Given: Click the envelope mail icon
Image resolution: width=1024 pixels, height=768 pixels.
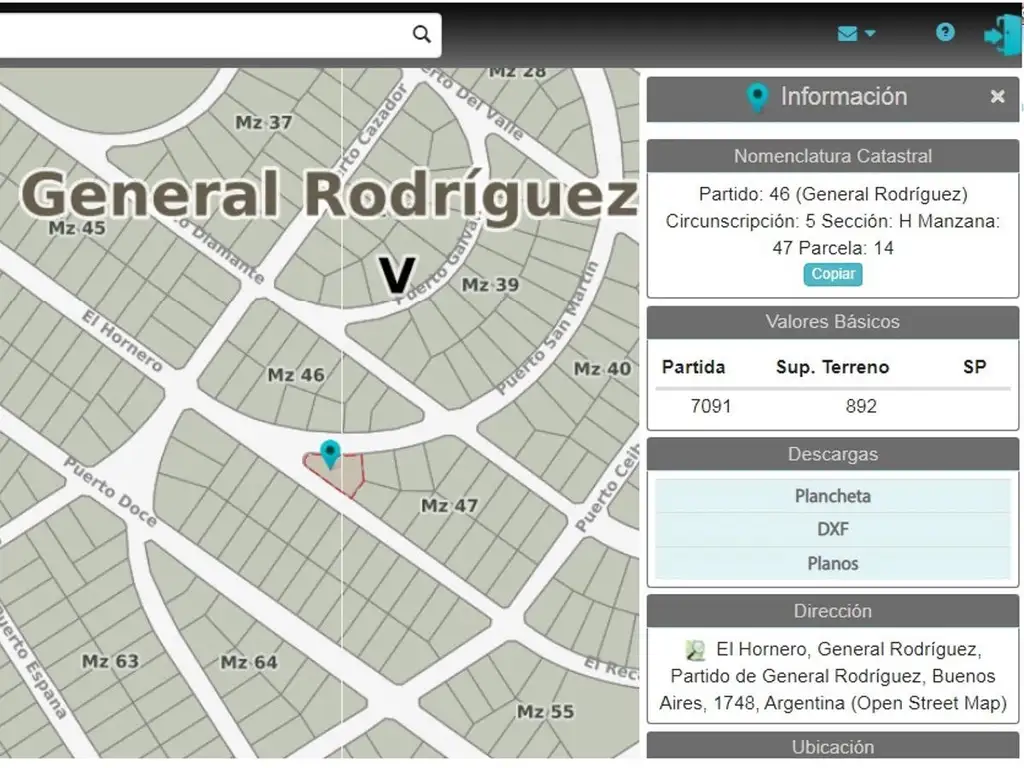Looking at the screenshot, I should click(847, 34).
